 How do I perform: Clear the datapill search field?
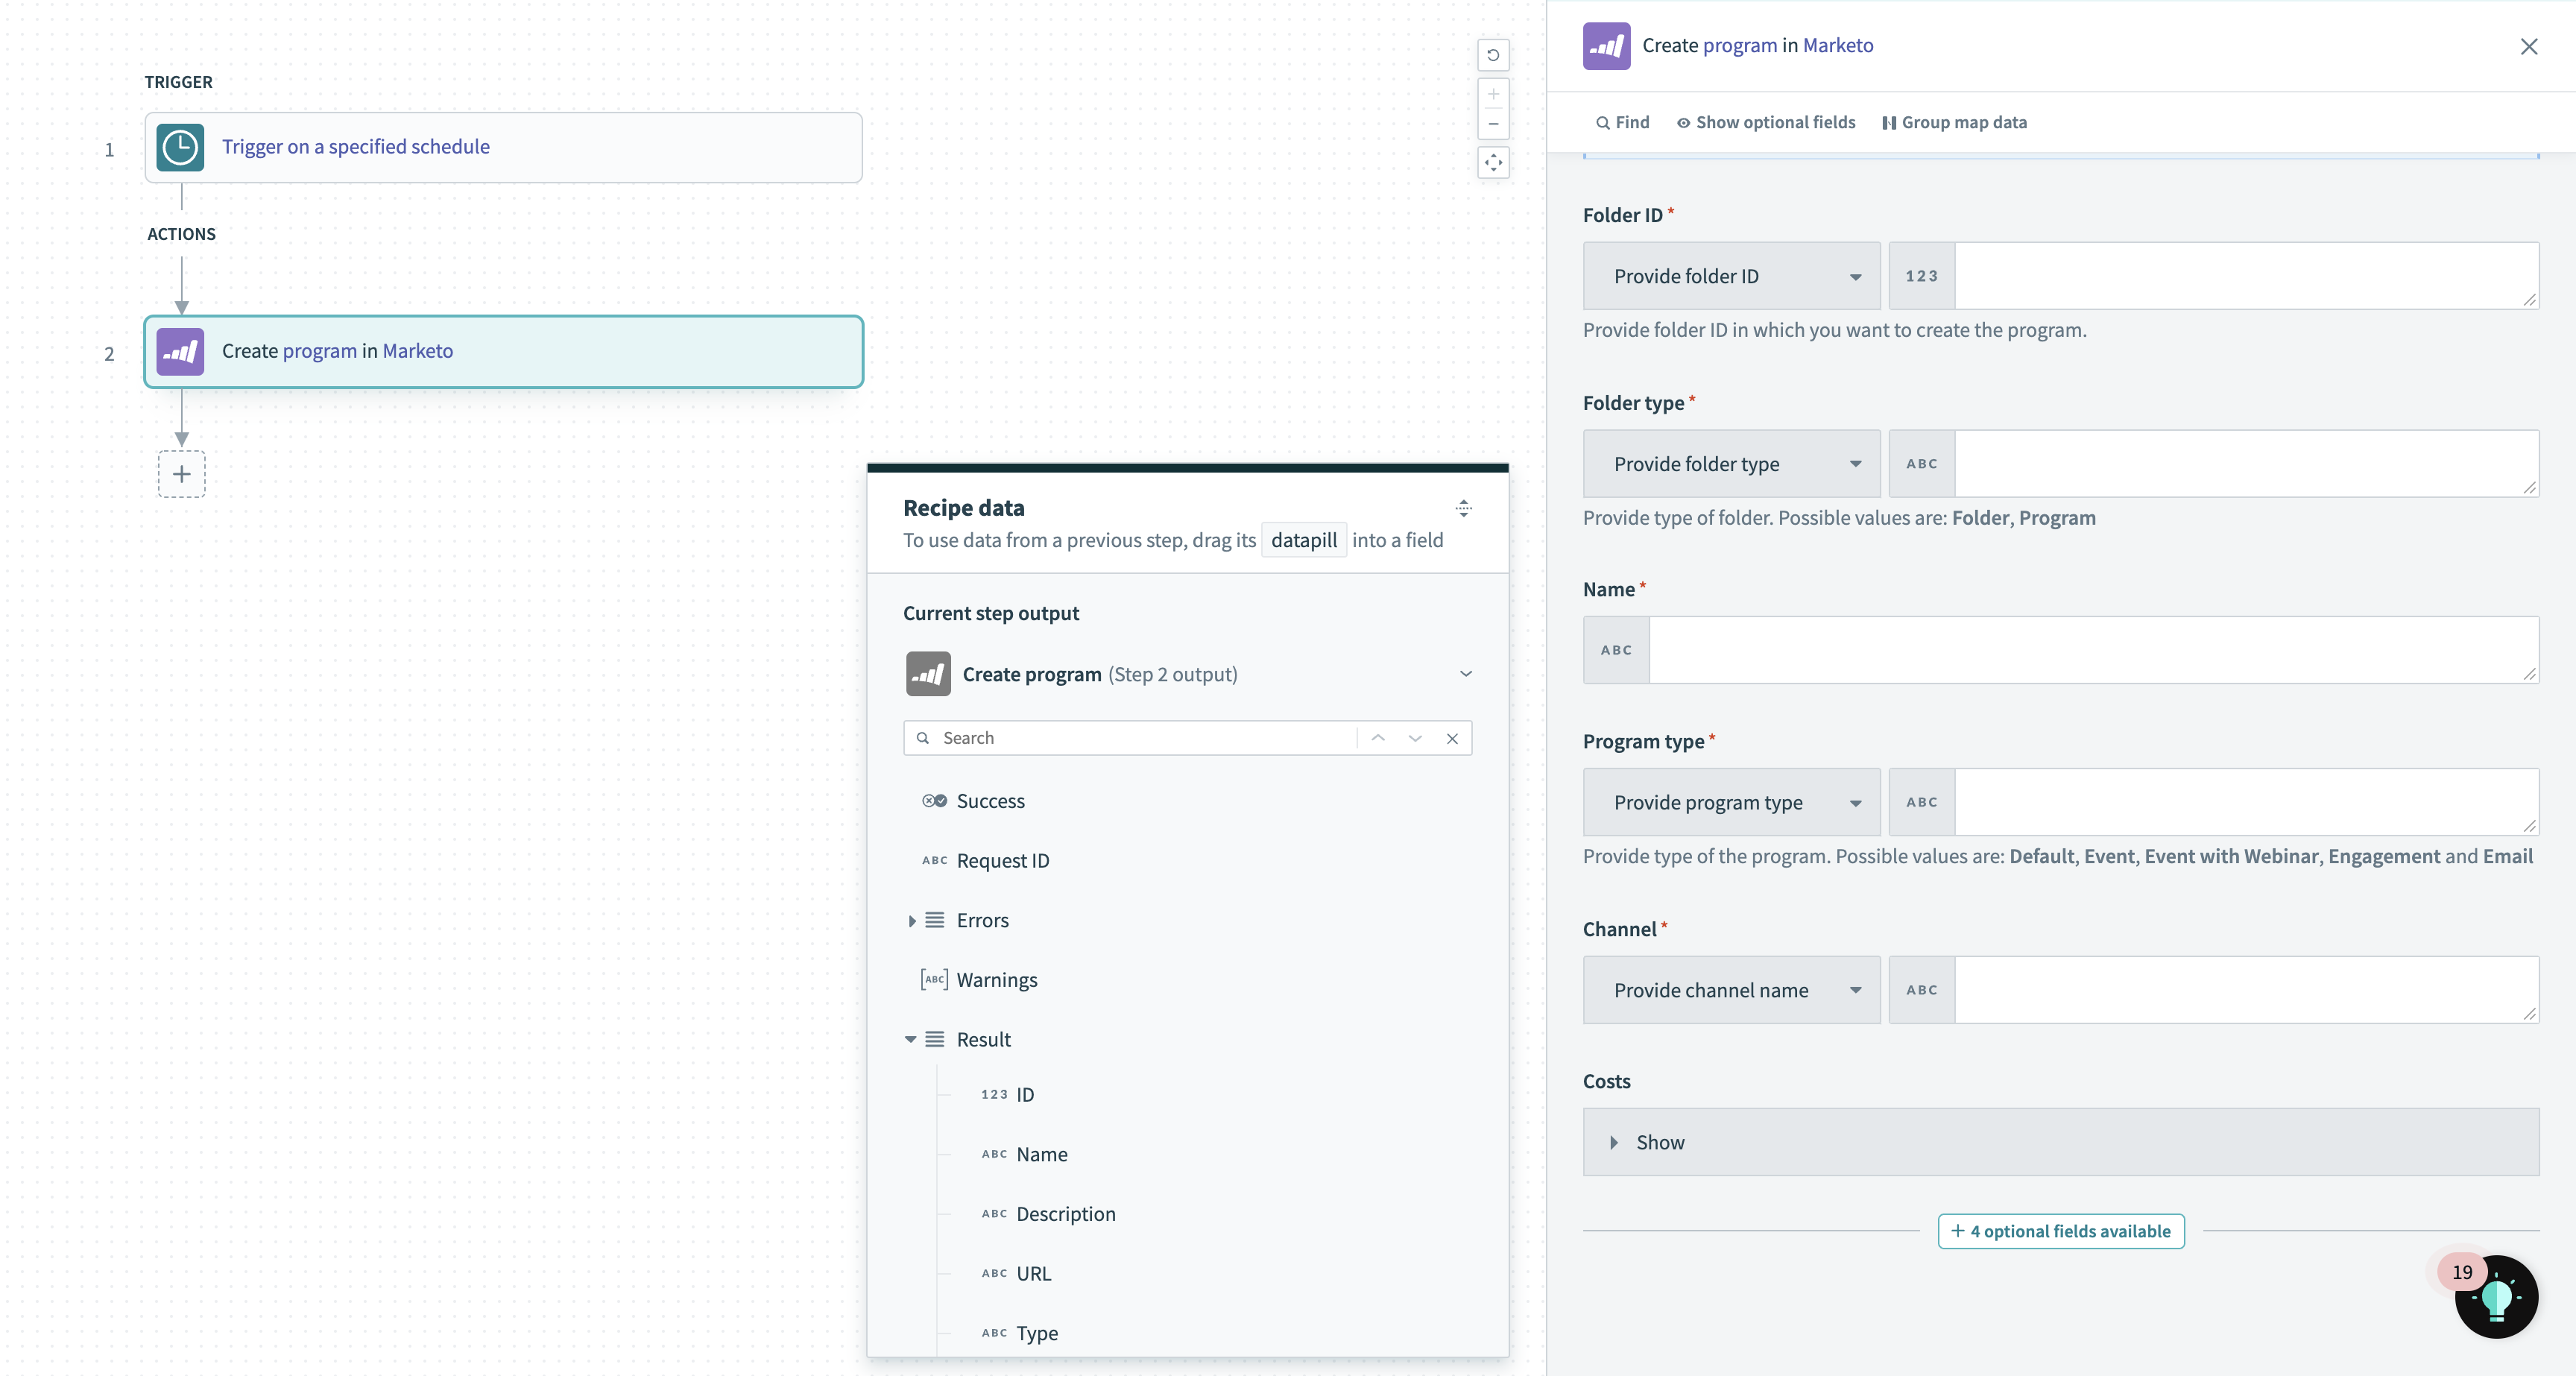1452,738
